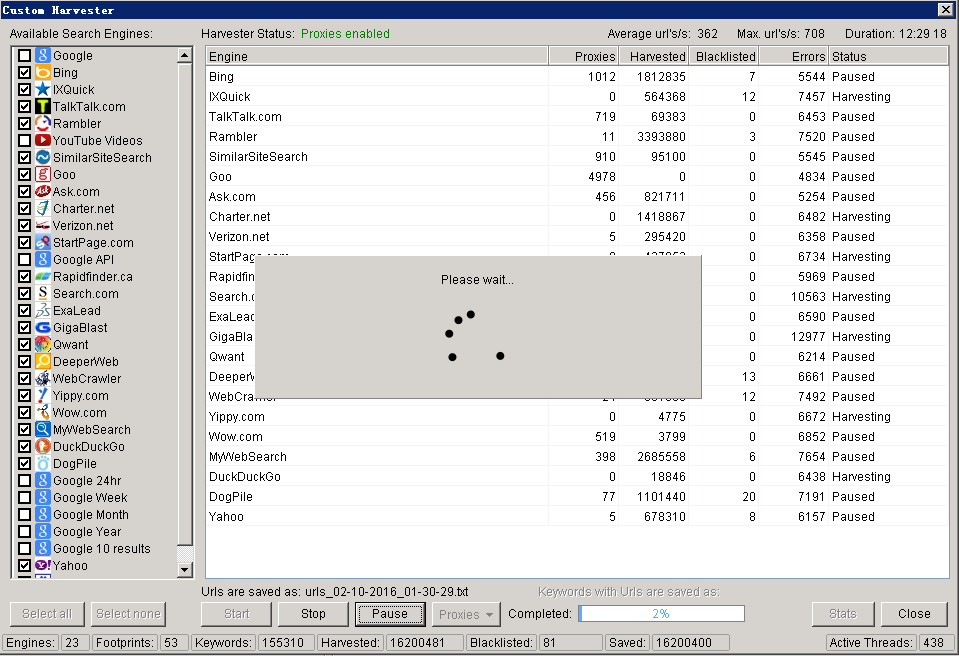Click the Yippy.com icon
The width and height of the screenshot is (959, 656).
42,396
